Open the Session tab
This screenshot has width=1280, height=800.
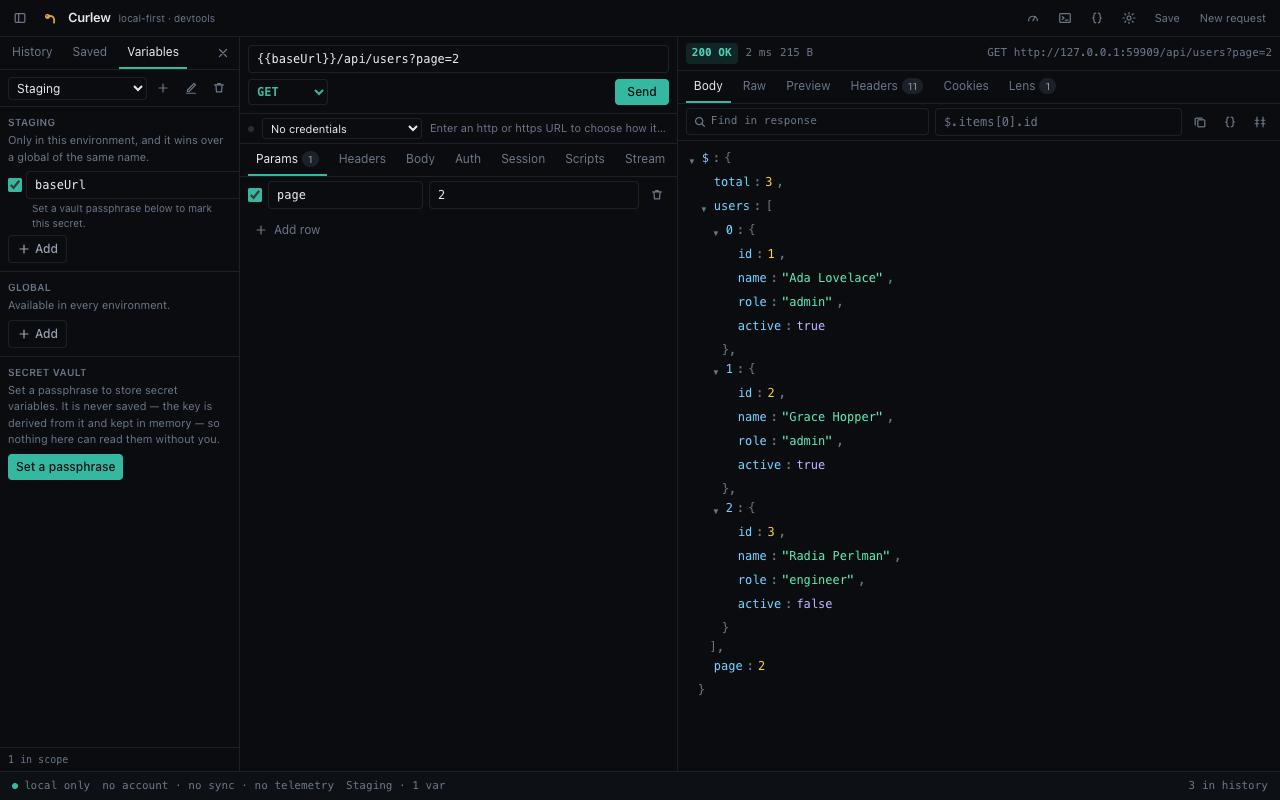click(x=523, y=159)
